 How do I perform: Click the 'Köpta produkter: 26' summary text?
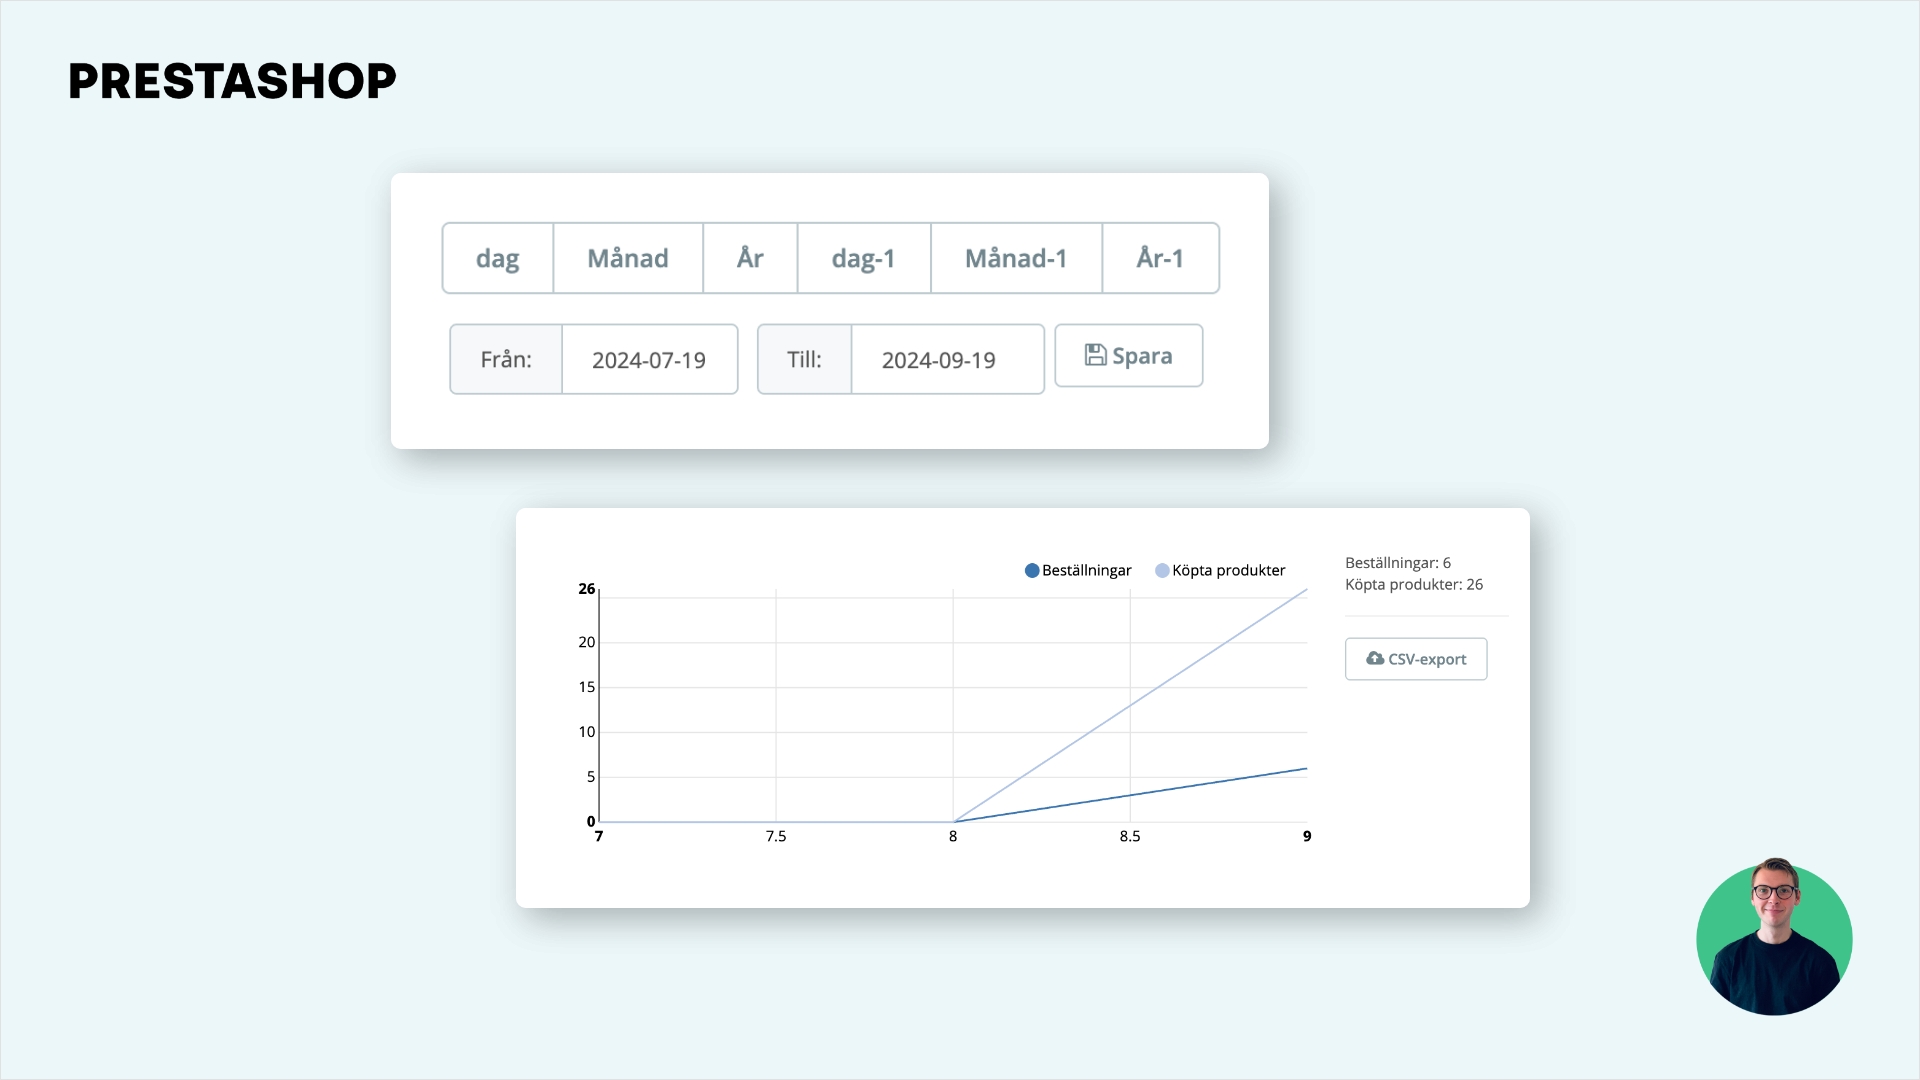pos(1414,585)
